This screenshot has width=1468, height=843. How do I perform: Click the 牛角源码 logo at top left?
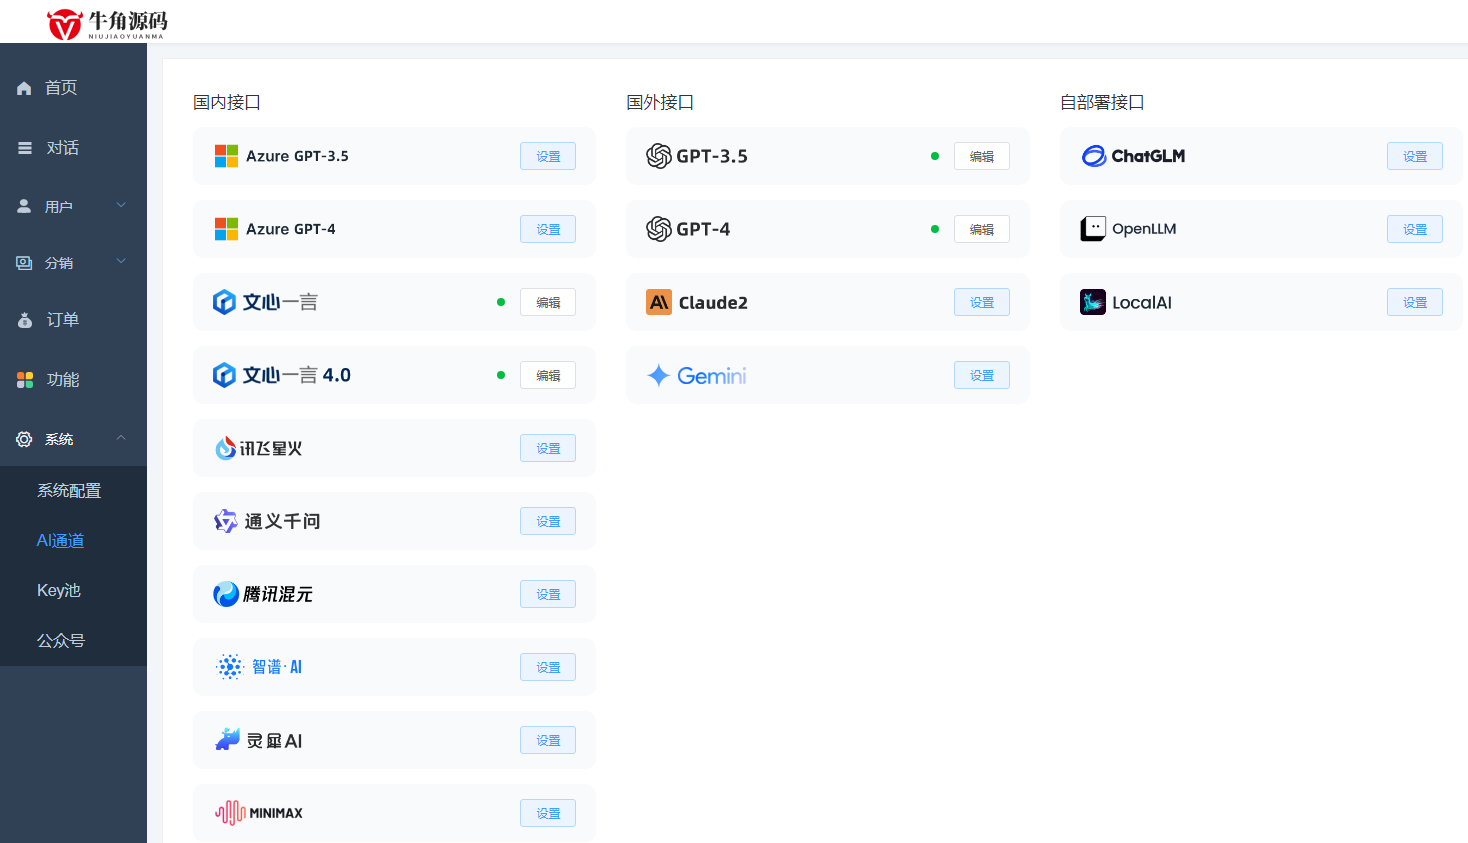(103, 22)
